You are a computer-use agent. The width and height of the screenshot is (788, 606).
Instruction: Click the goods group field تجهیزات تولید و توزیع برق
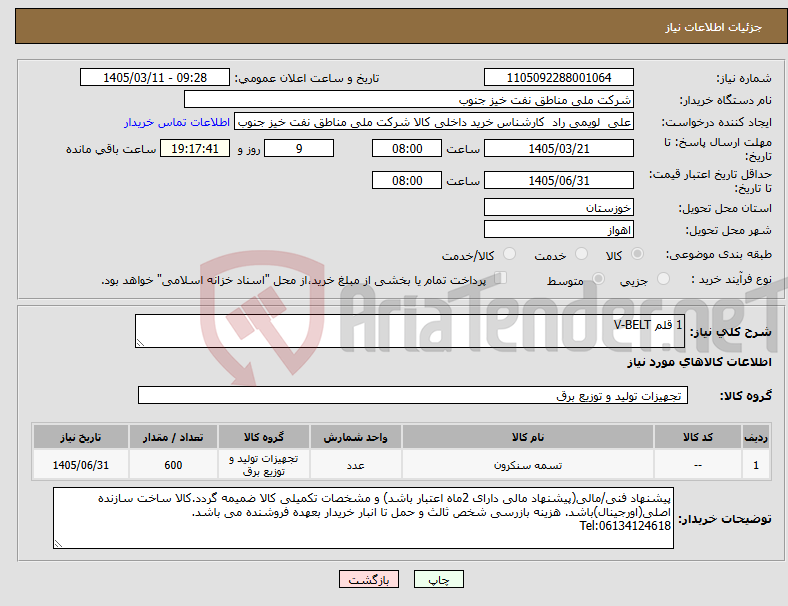tap(413, 395)
